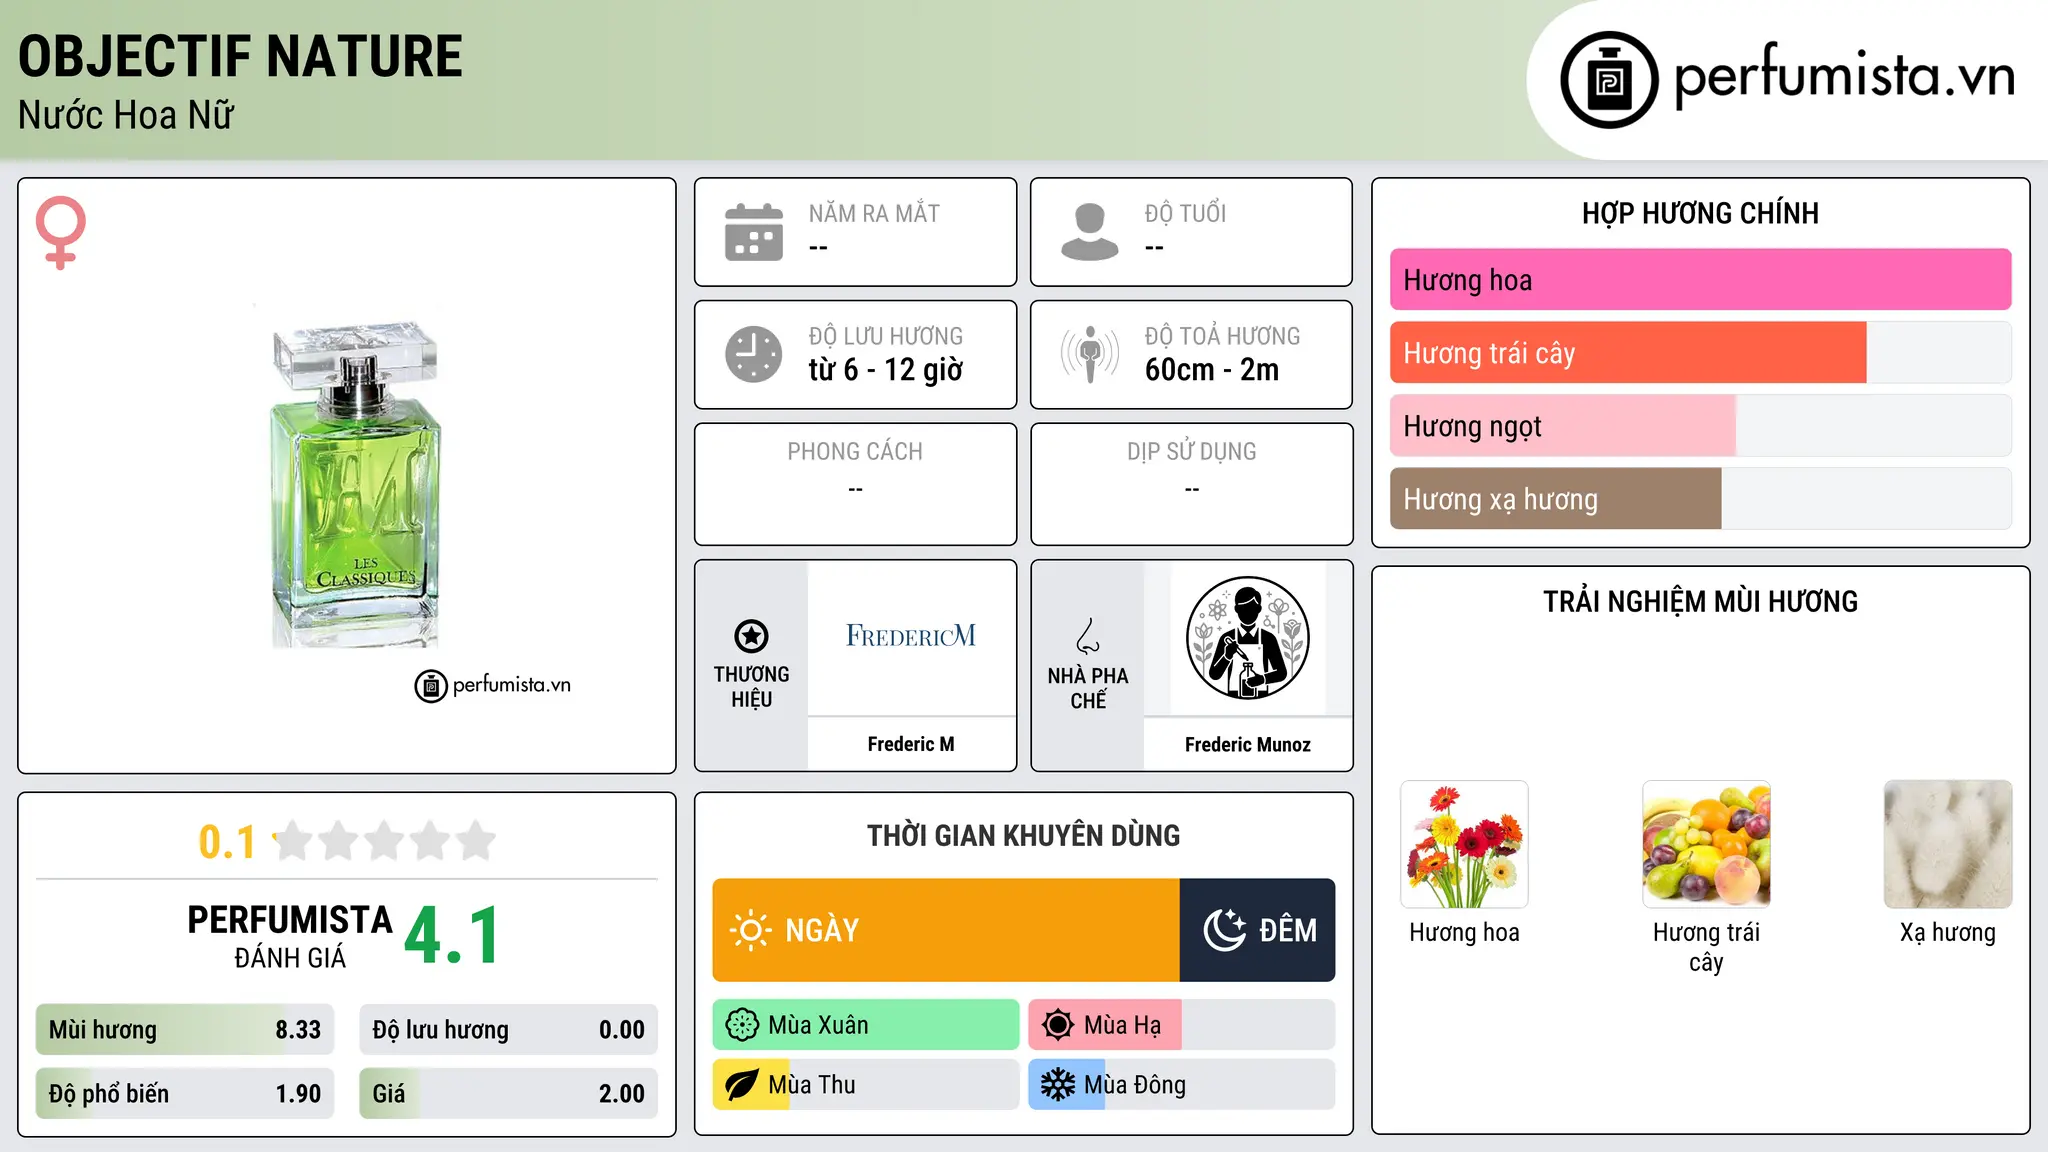Open the Hương hoa flower bouquet image
2048x1152 pixels.
(1464, 844)
